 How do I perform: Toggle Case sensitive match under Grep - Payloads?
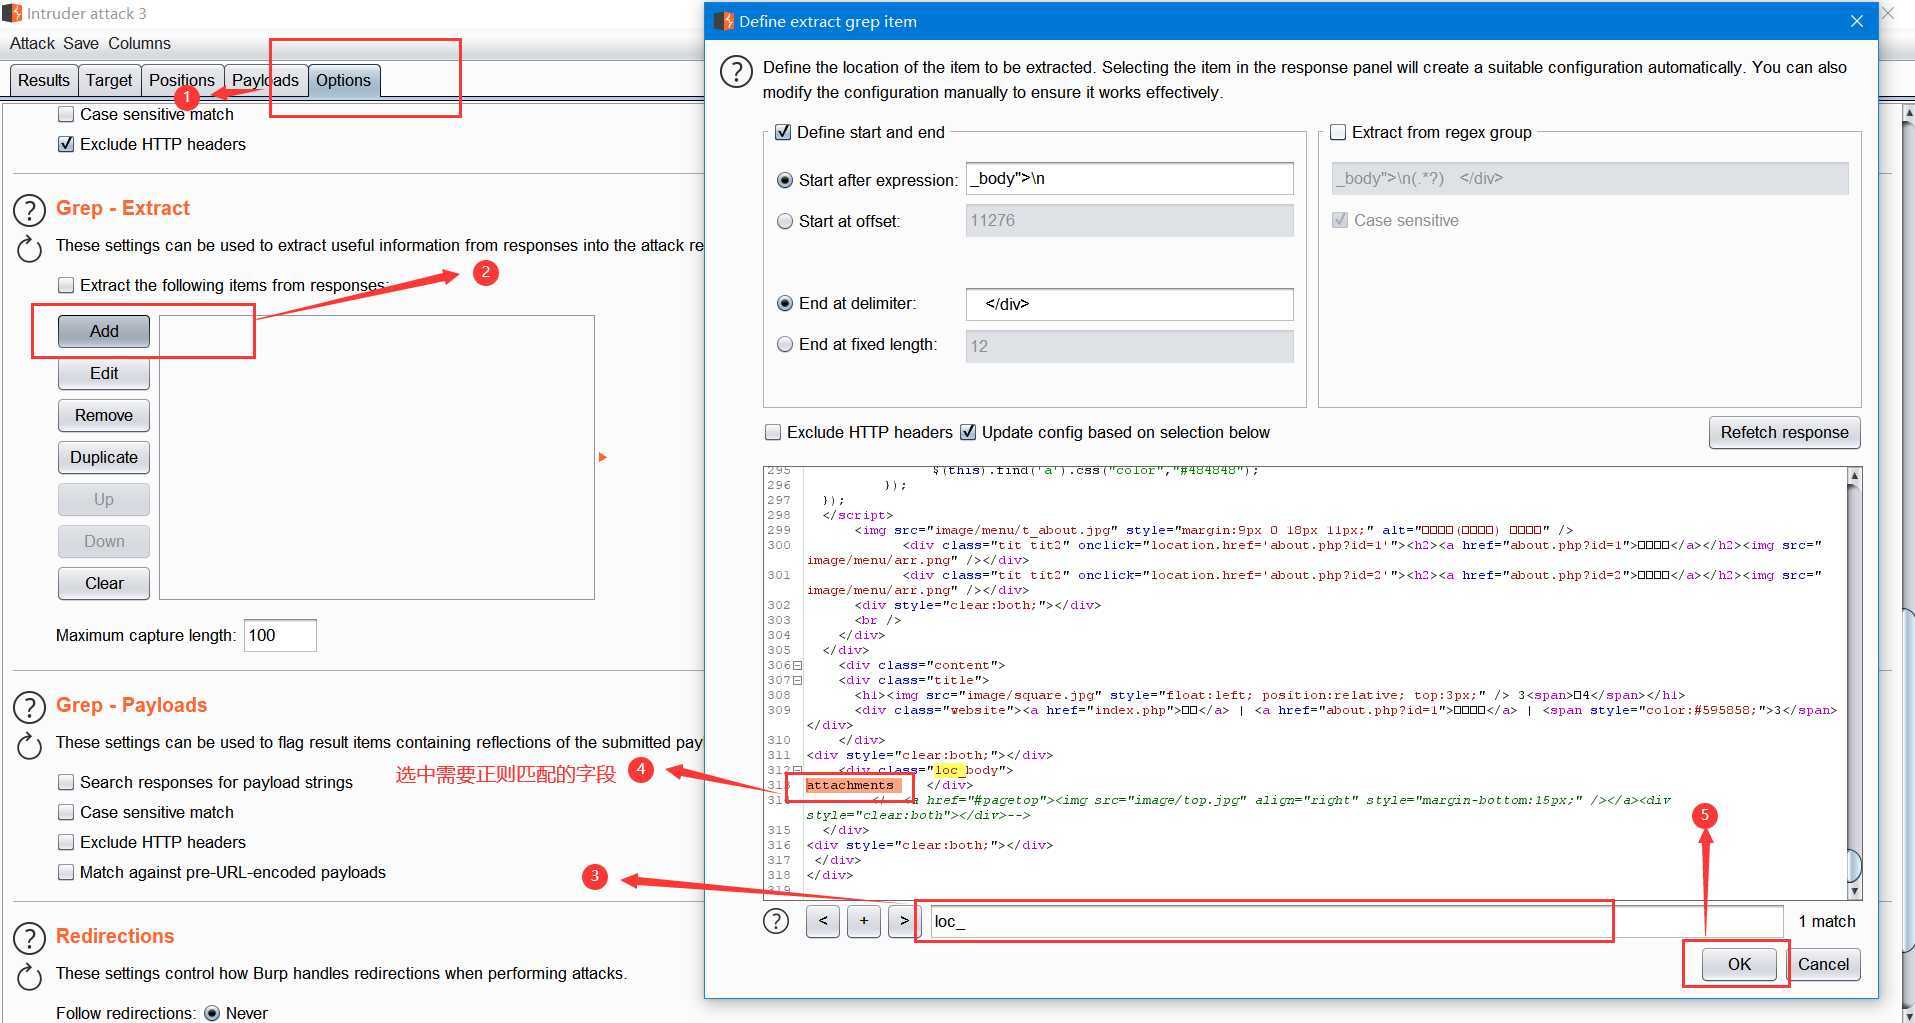click(66, 812)
